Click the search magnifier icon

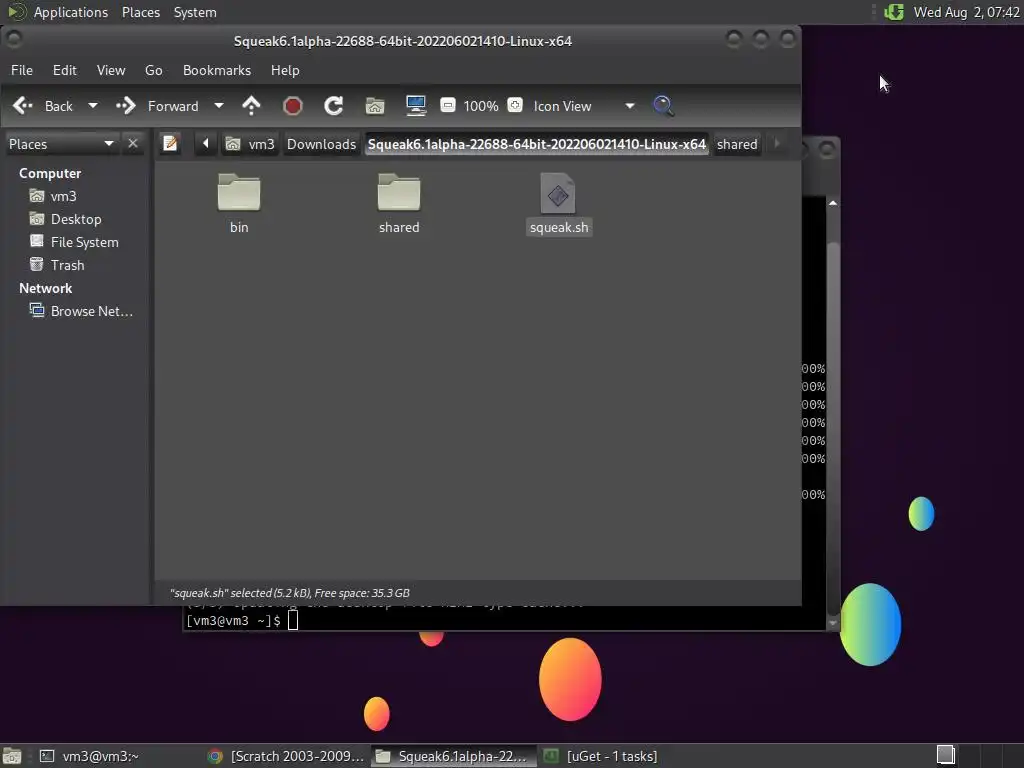click(664, 106)
